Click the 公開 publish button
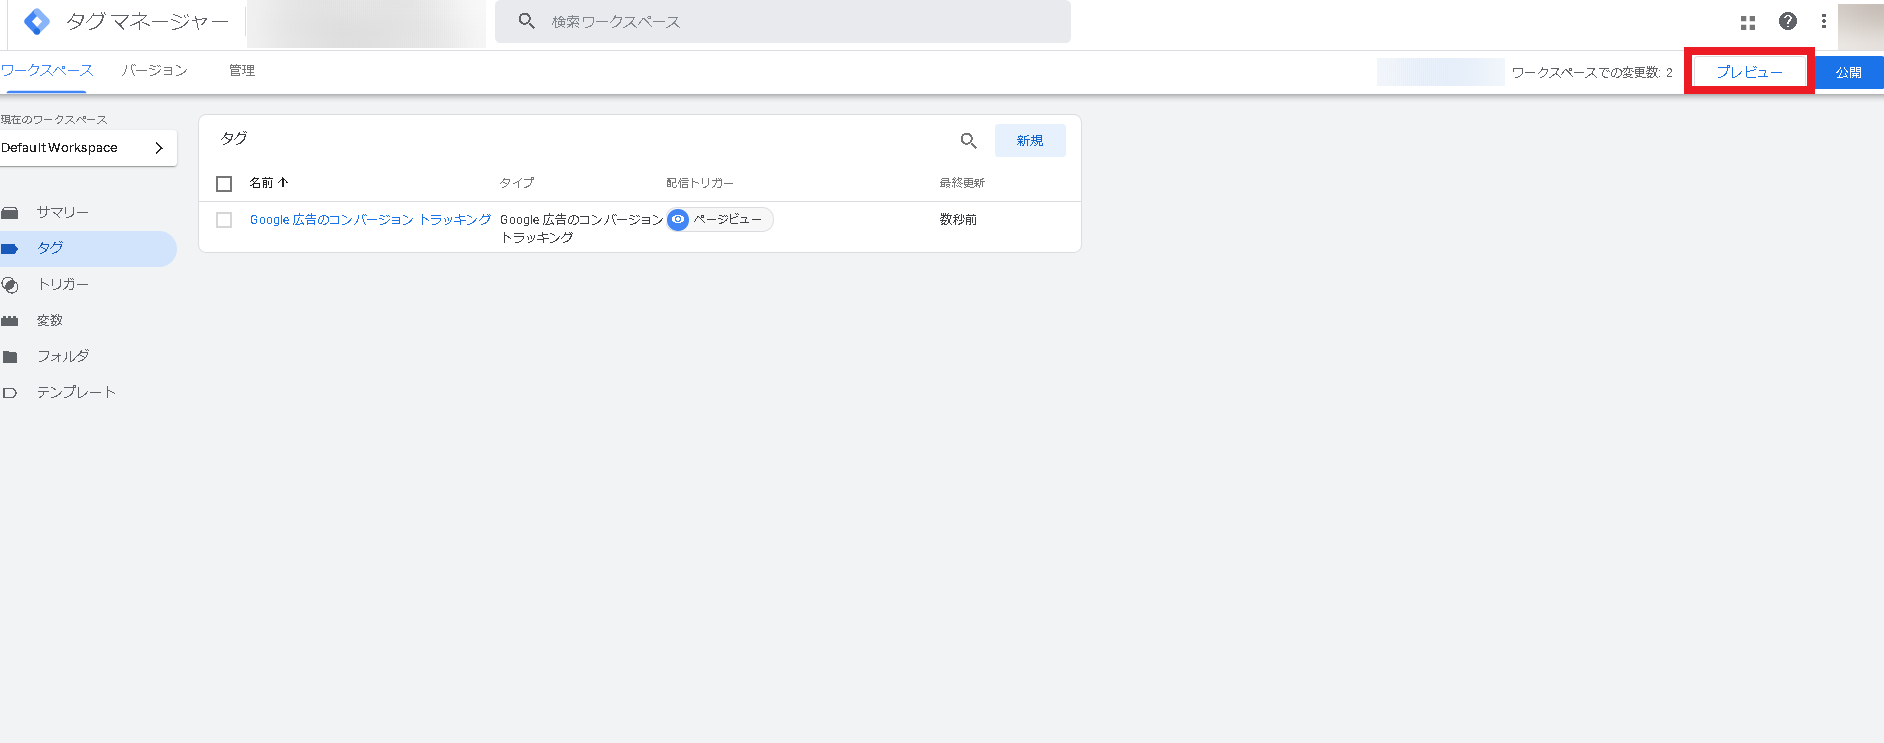 pyautogui.click(x=1849, y=72)
